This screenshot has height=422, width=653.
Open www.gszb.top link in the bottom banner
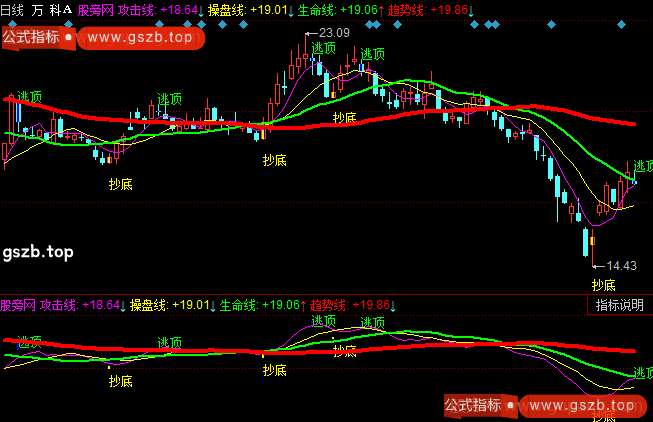click(582, 405)
